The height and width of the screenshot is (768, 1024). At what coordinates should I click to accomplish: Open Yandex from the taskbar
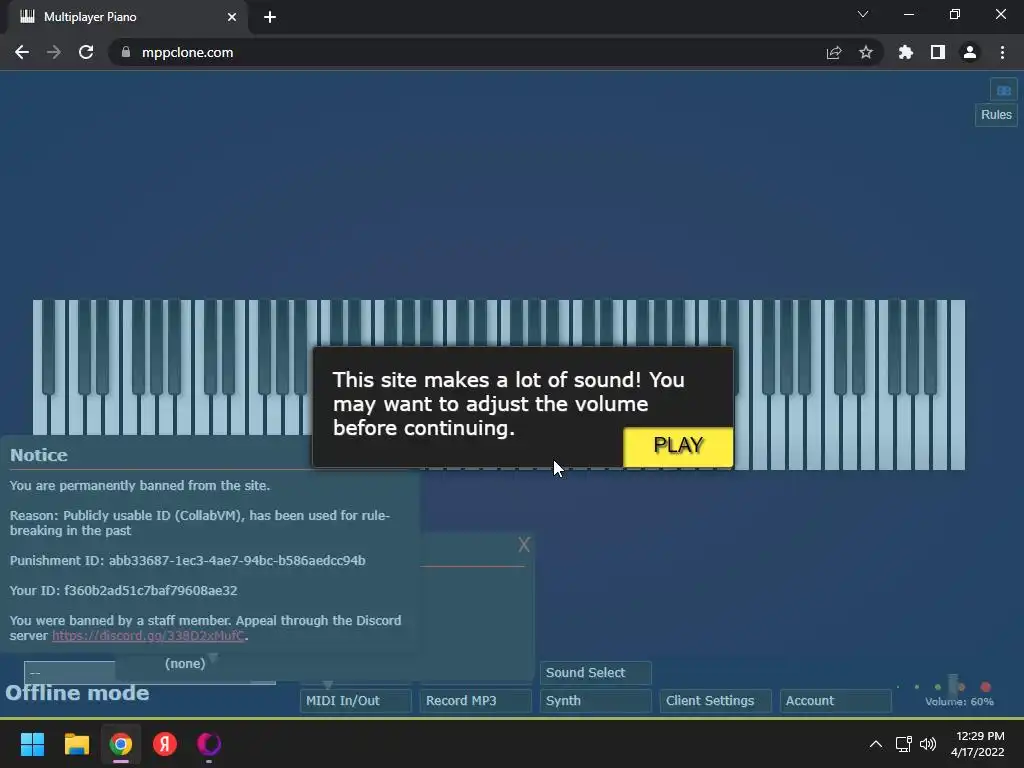[x=165, y=744]
